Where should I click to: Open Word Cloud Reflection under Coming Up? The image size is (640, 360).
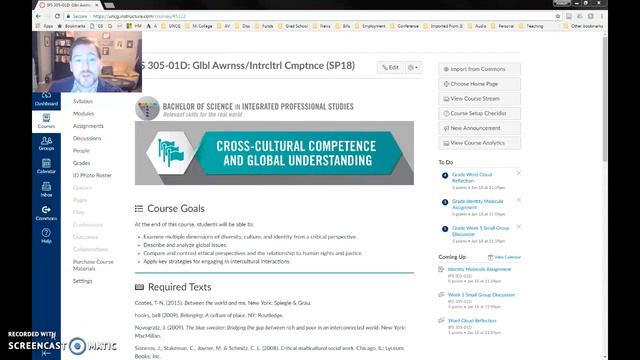pyautogui.click(x=472, y=320)
